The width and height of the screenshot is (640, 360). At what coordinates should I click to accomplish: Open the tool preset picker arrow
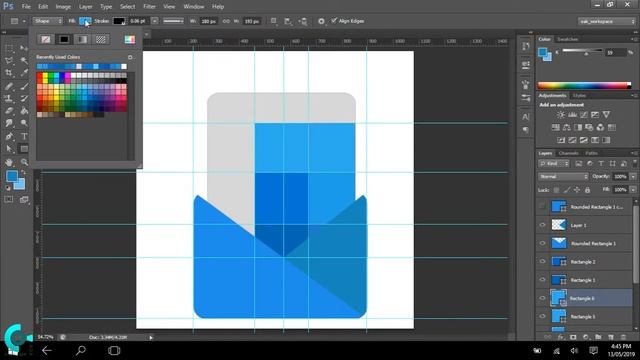click(x=24, y=21)
